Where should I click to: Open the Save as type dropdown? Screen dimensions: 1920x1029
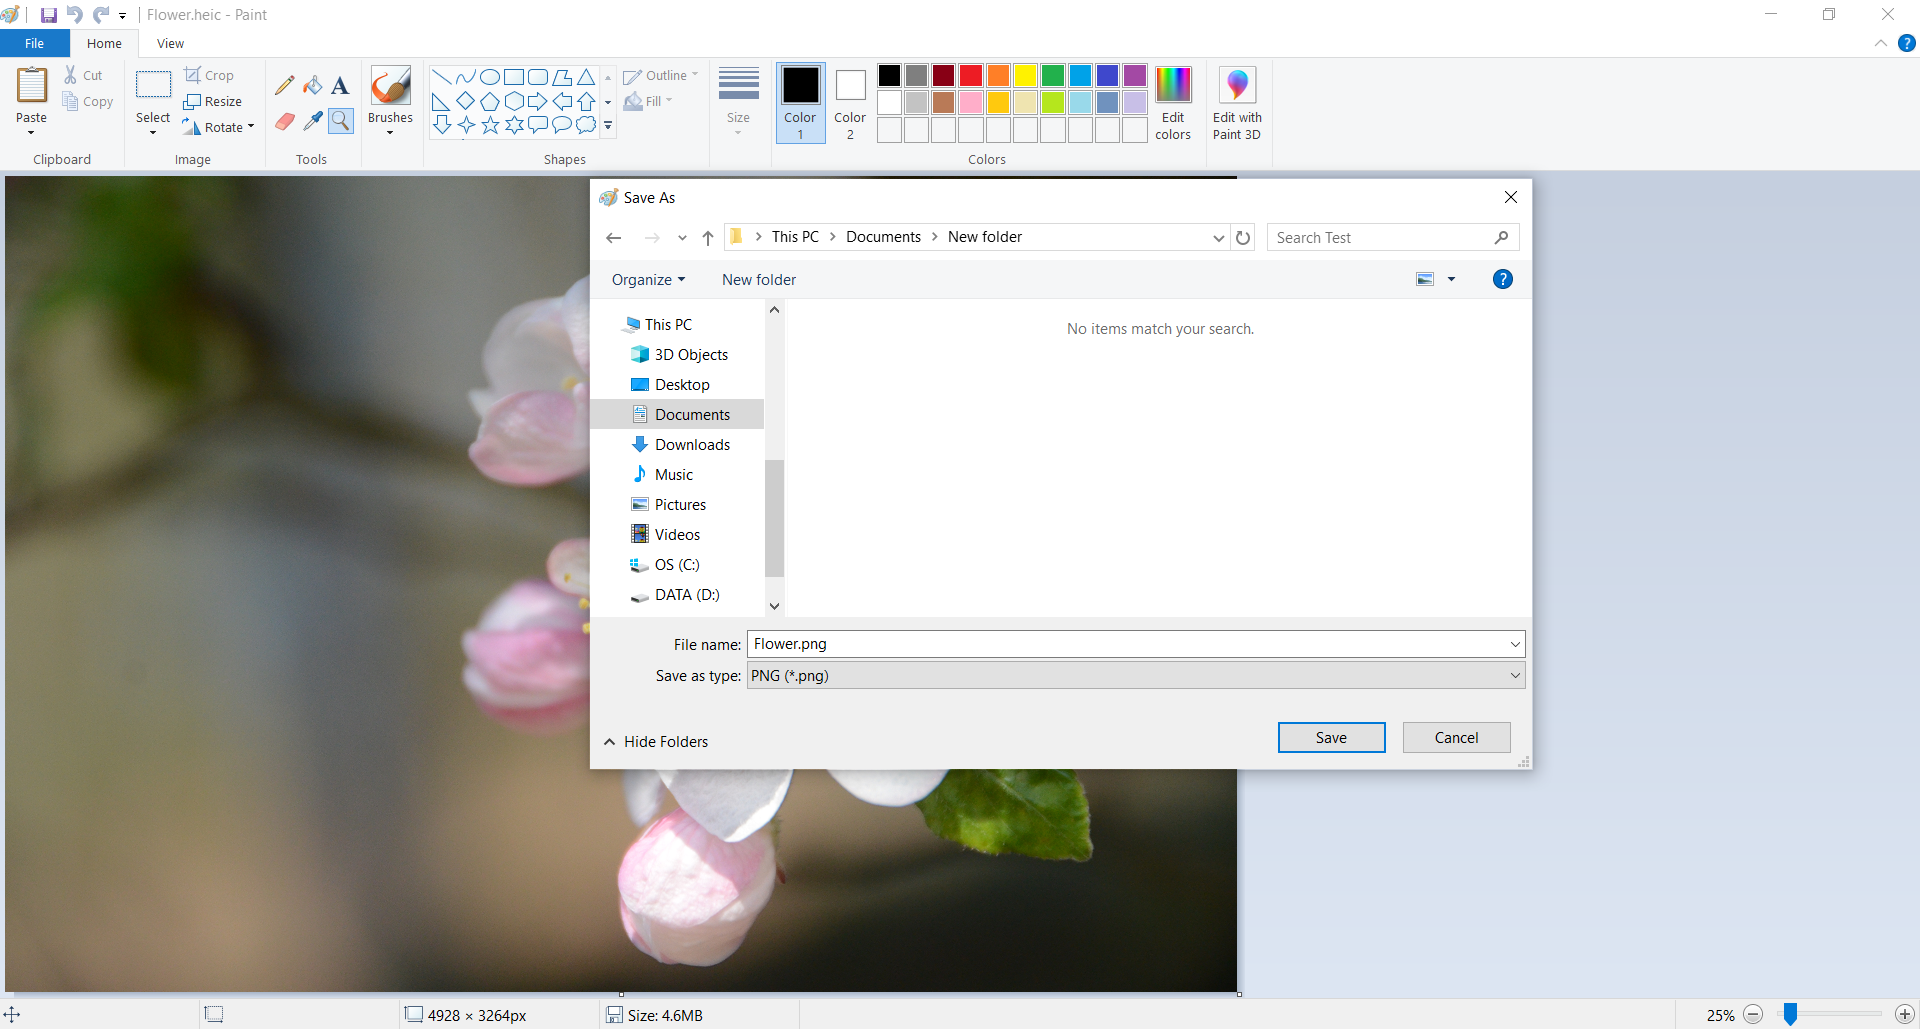point(1135,676)
